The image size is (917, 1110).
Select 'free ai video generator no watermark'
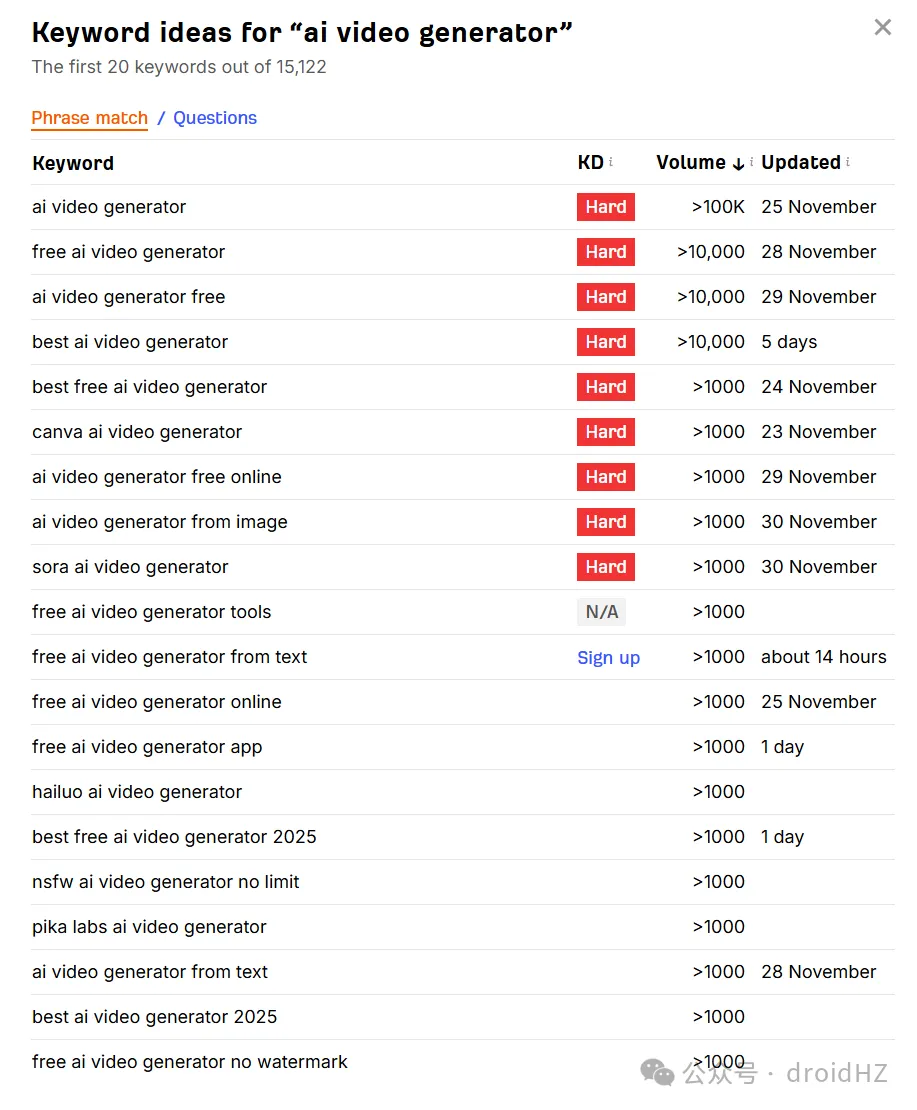point(190,1062)
